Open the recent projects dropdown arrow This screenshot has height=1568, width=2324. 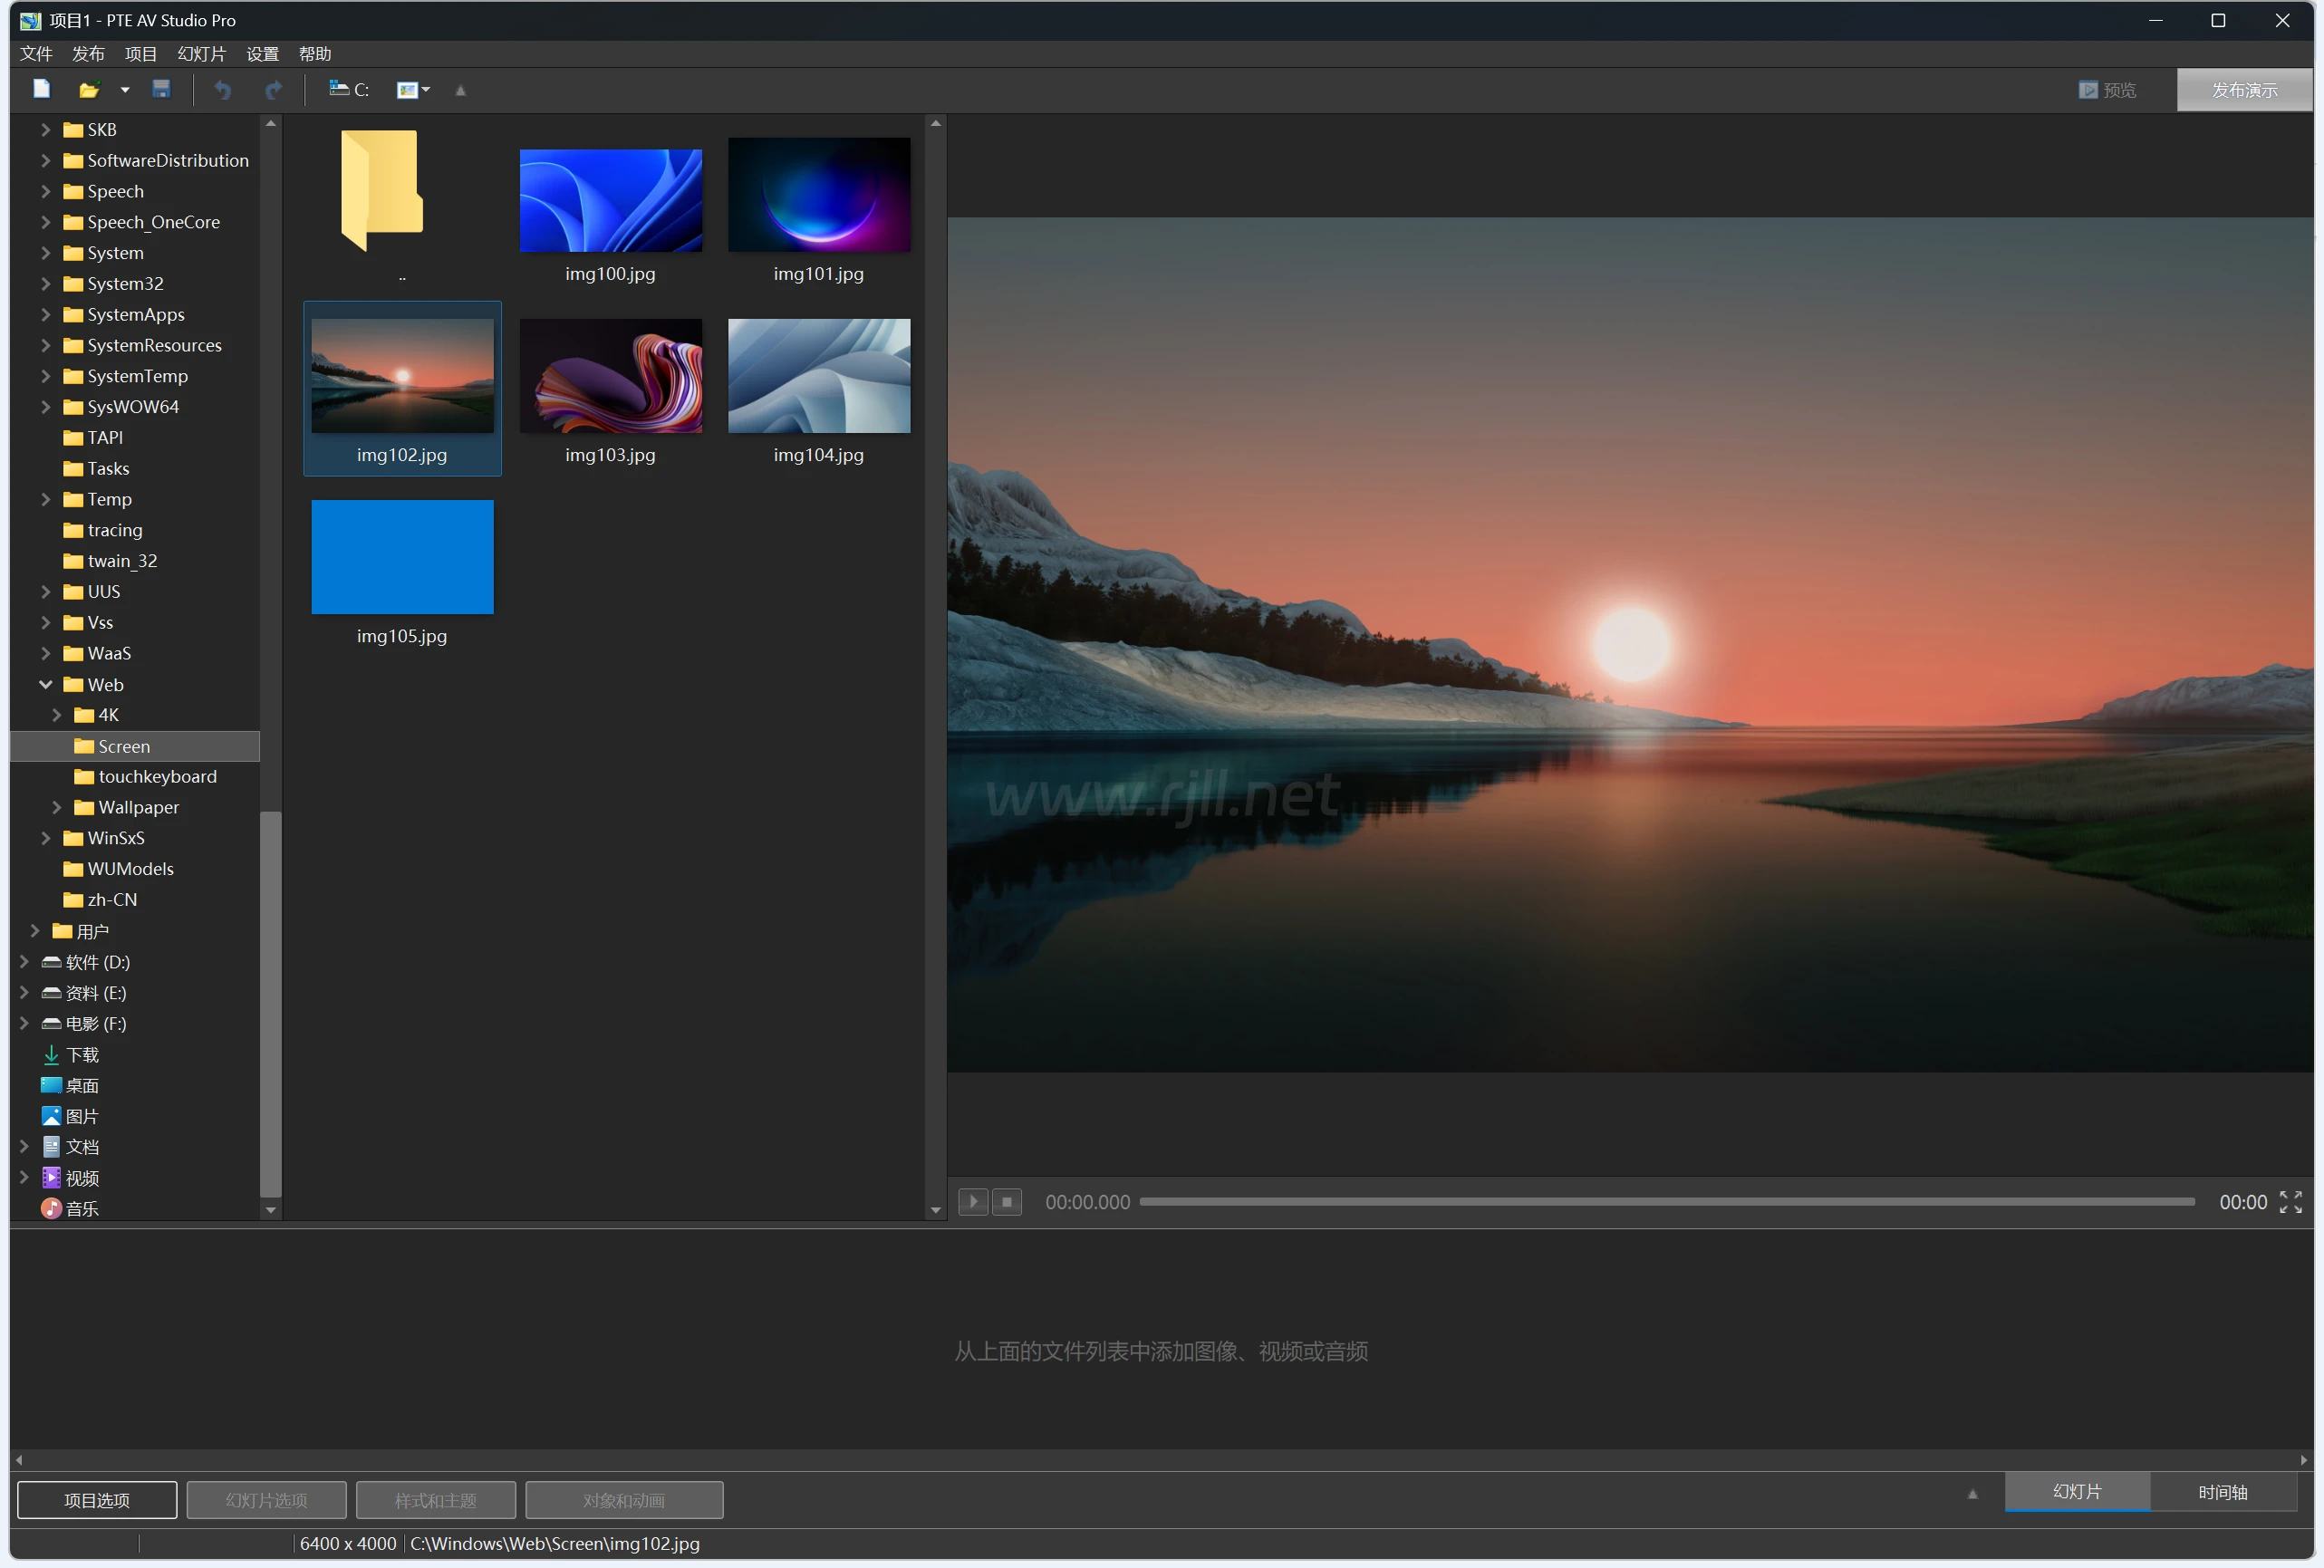pos(125,90)
